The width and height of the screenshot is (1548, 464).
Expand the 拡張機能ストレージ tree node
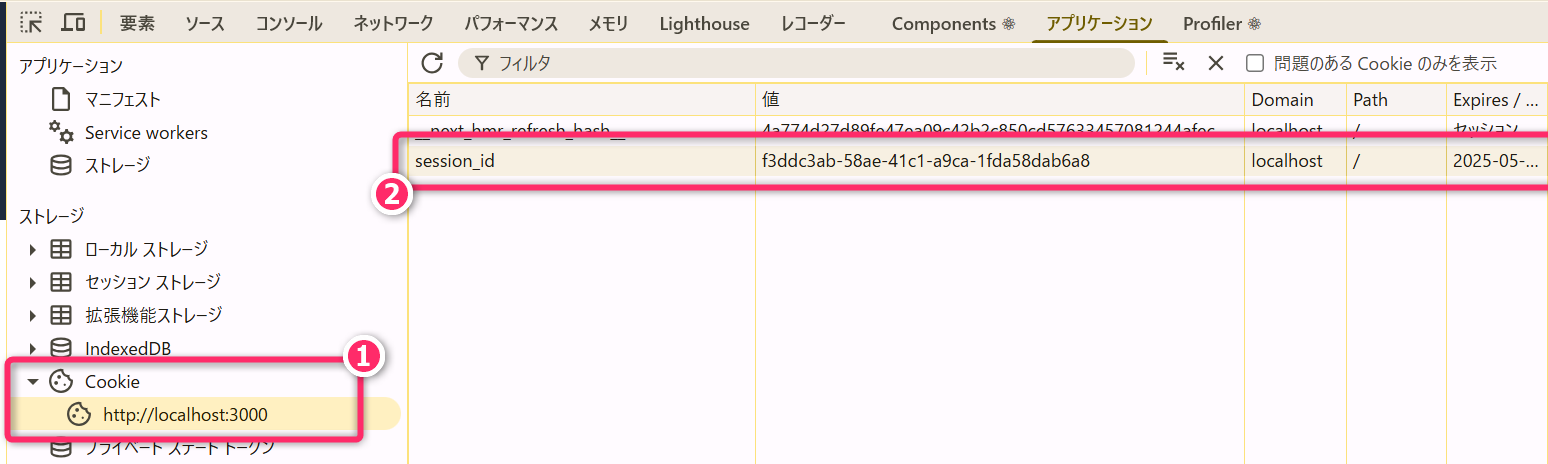pyautogui.click(x=33, y=315)
